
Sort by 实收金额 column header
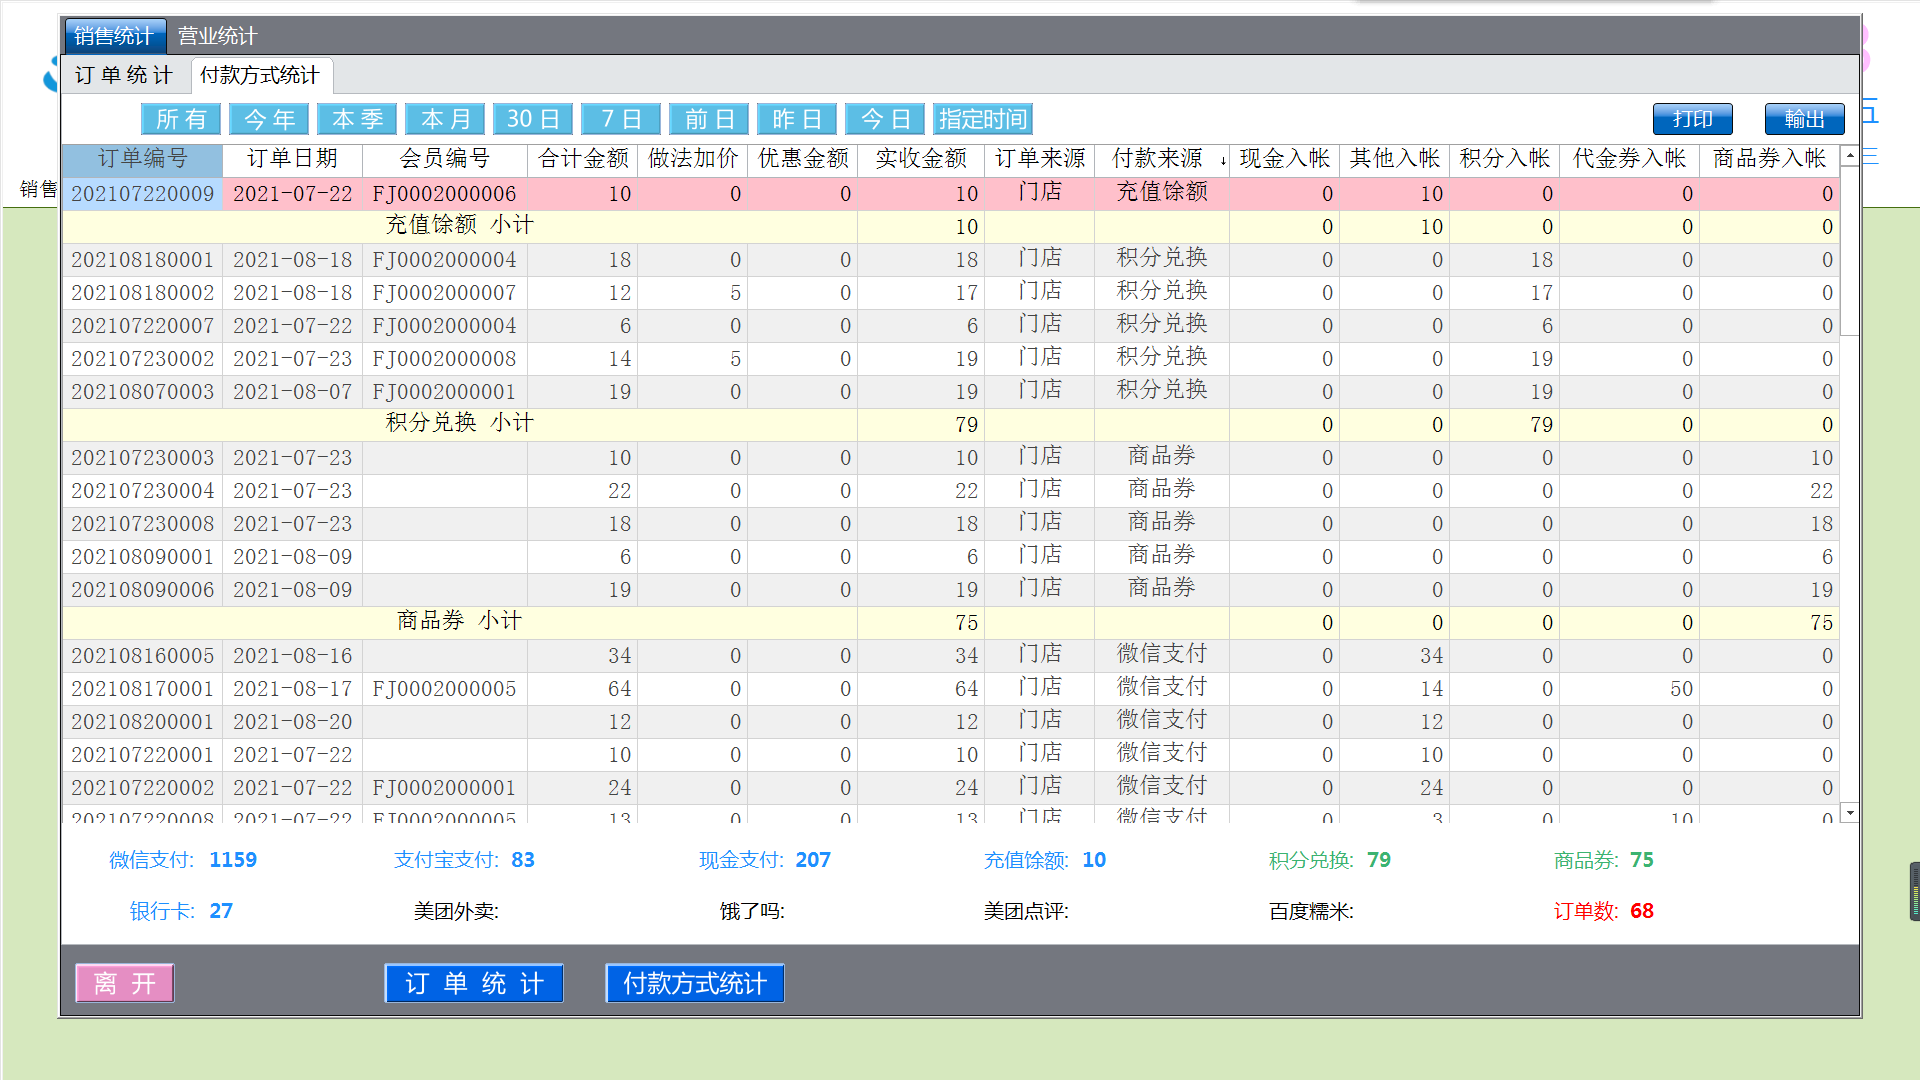click(x=921, y=159)
